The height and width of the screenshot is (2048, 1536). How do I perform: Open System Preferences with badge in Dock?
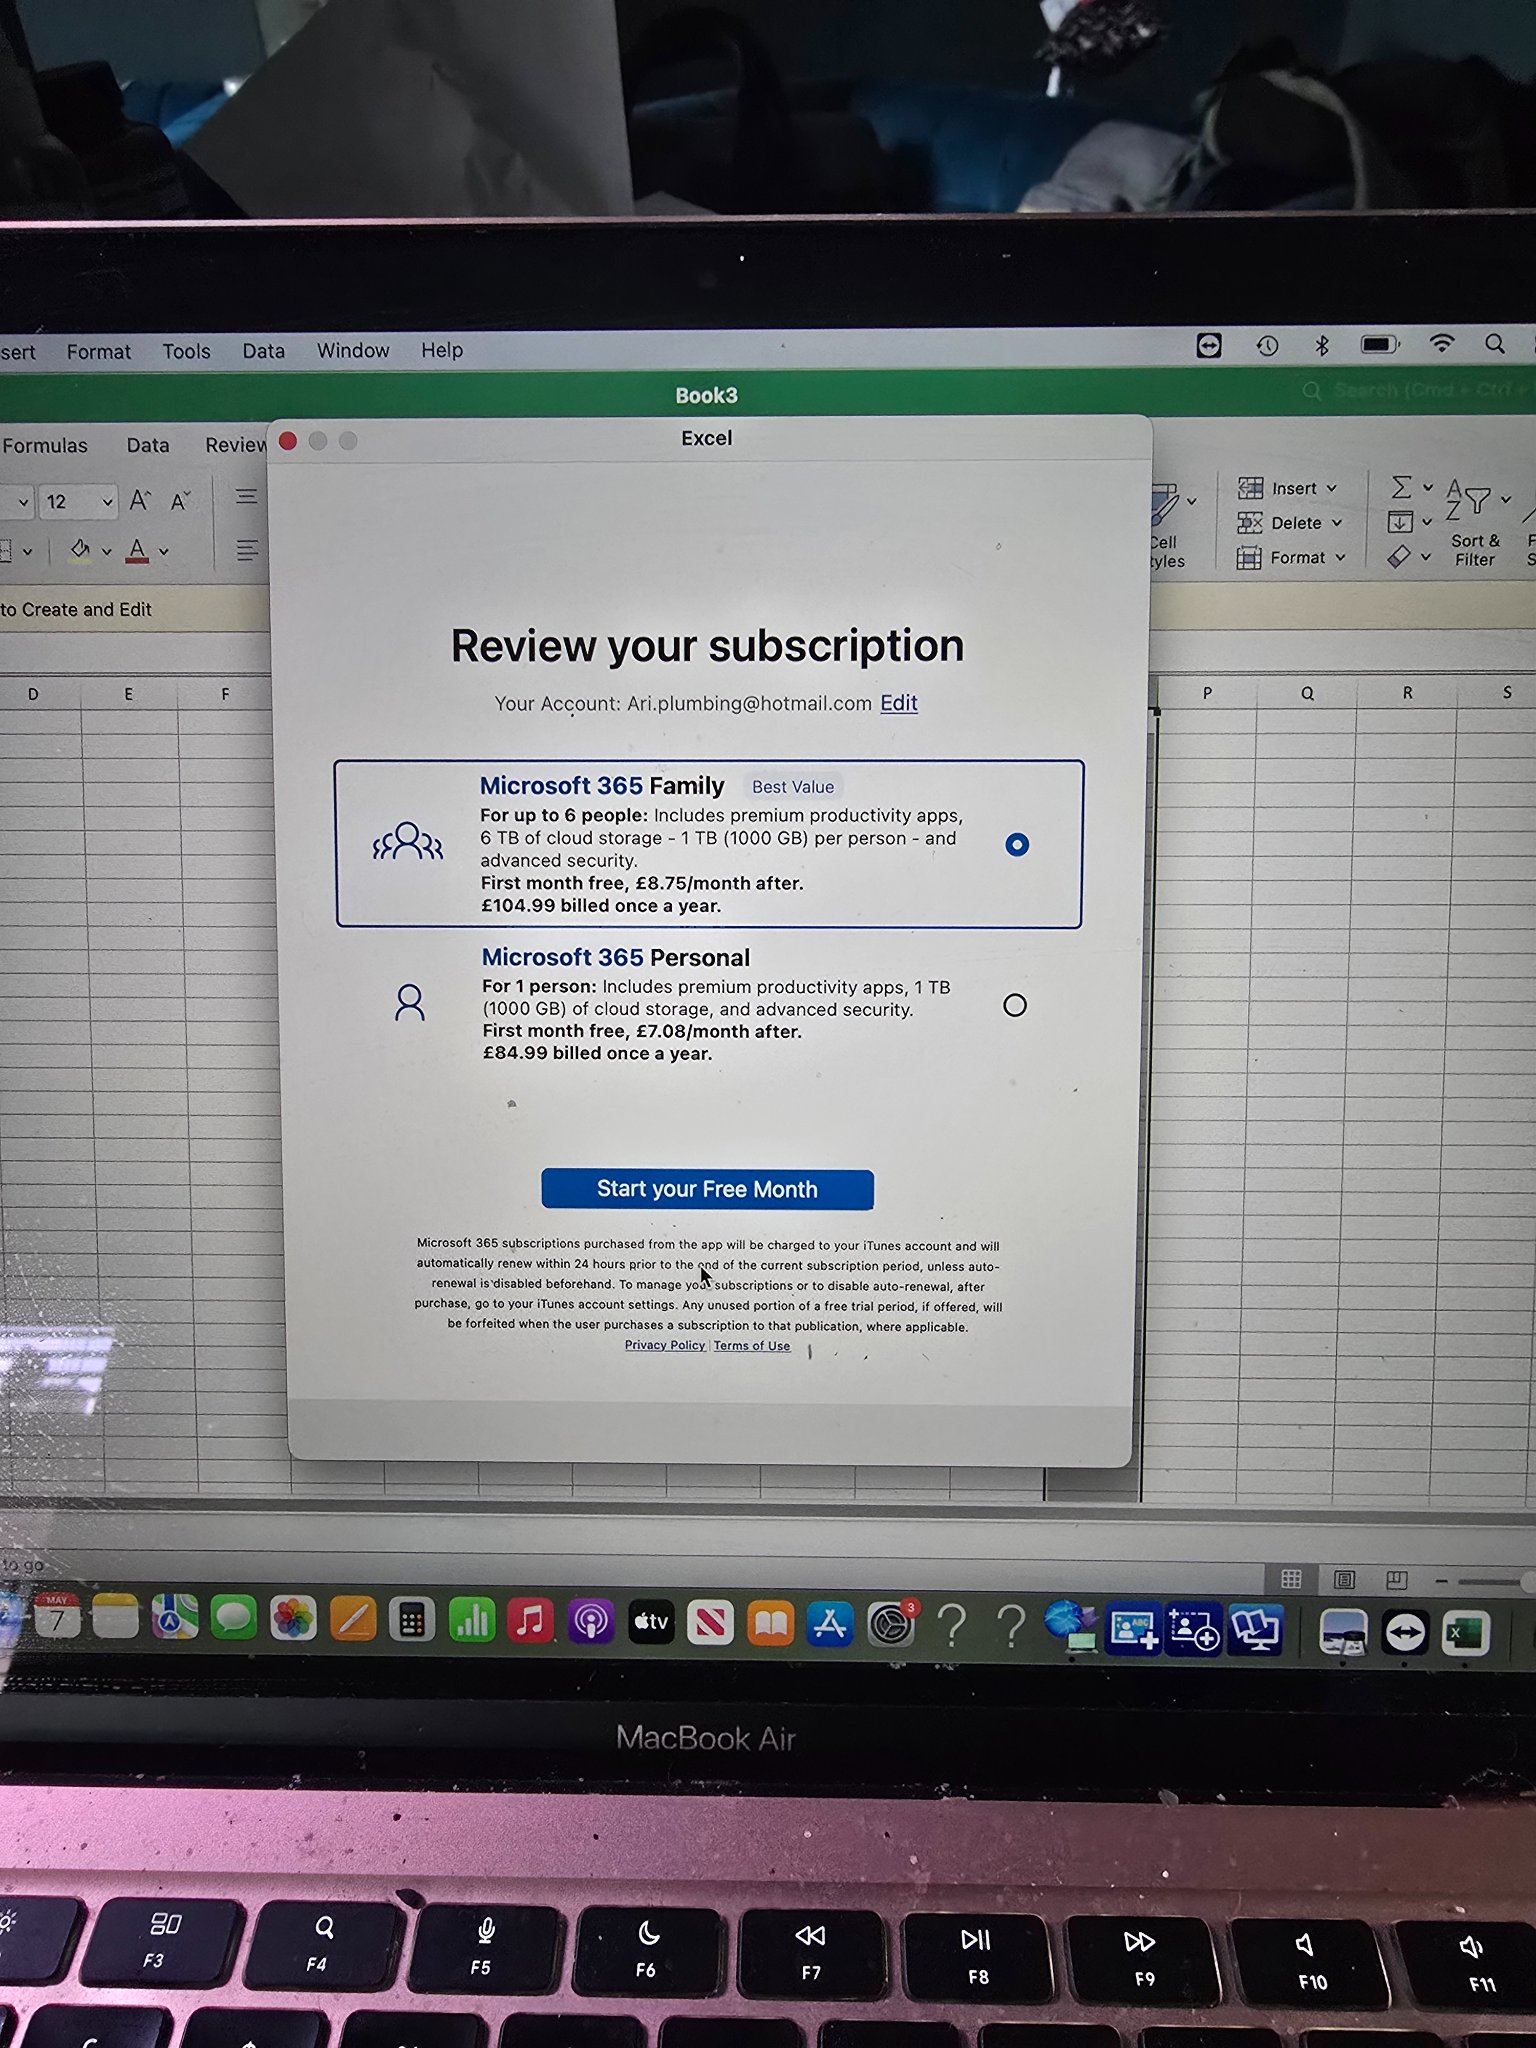click(x=890, y=1625)
